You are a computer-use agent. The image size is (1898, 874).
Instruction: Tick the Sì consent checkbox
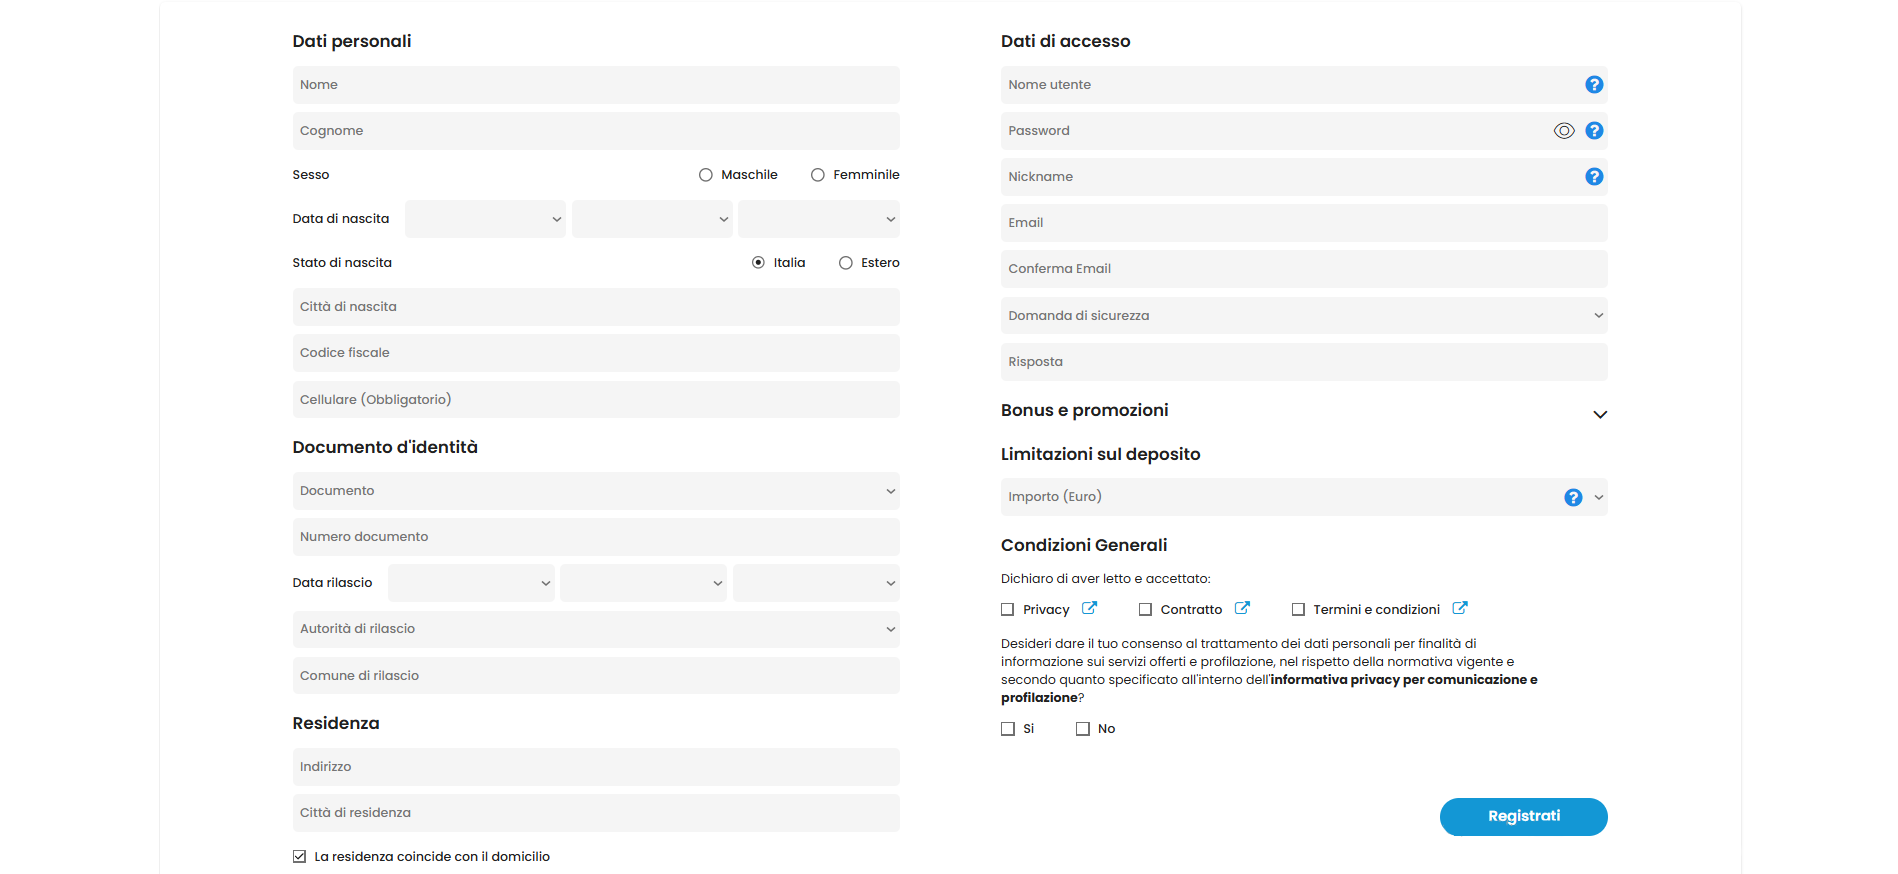click(x=1008, y=729)
